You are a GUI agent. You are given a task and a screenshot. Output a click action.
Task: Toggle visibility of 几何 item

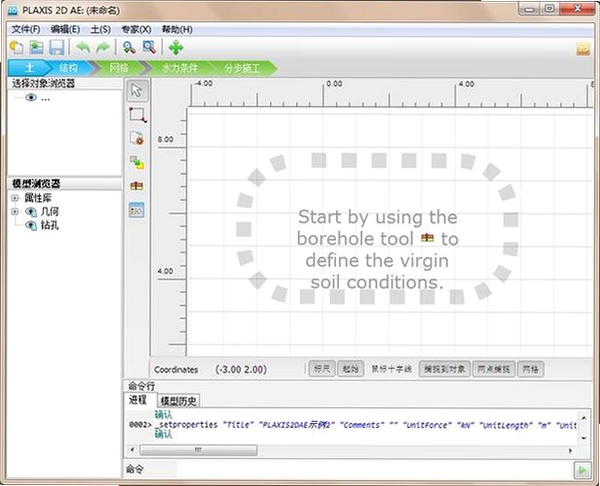[31, 212]
